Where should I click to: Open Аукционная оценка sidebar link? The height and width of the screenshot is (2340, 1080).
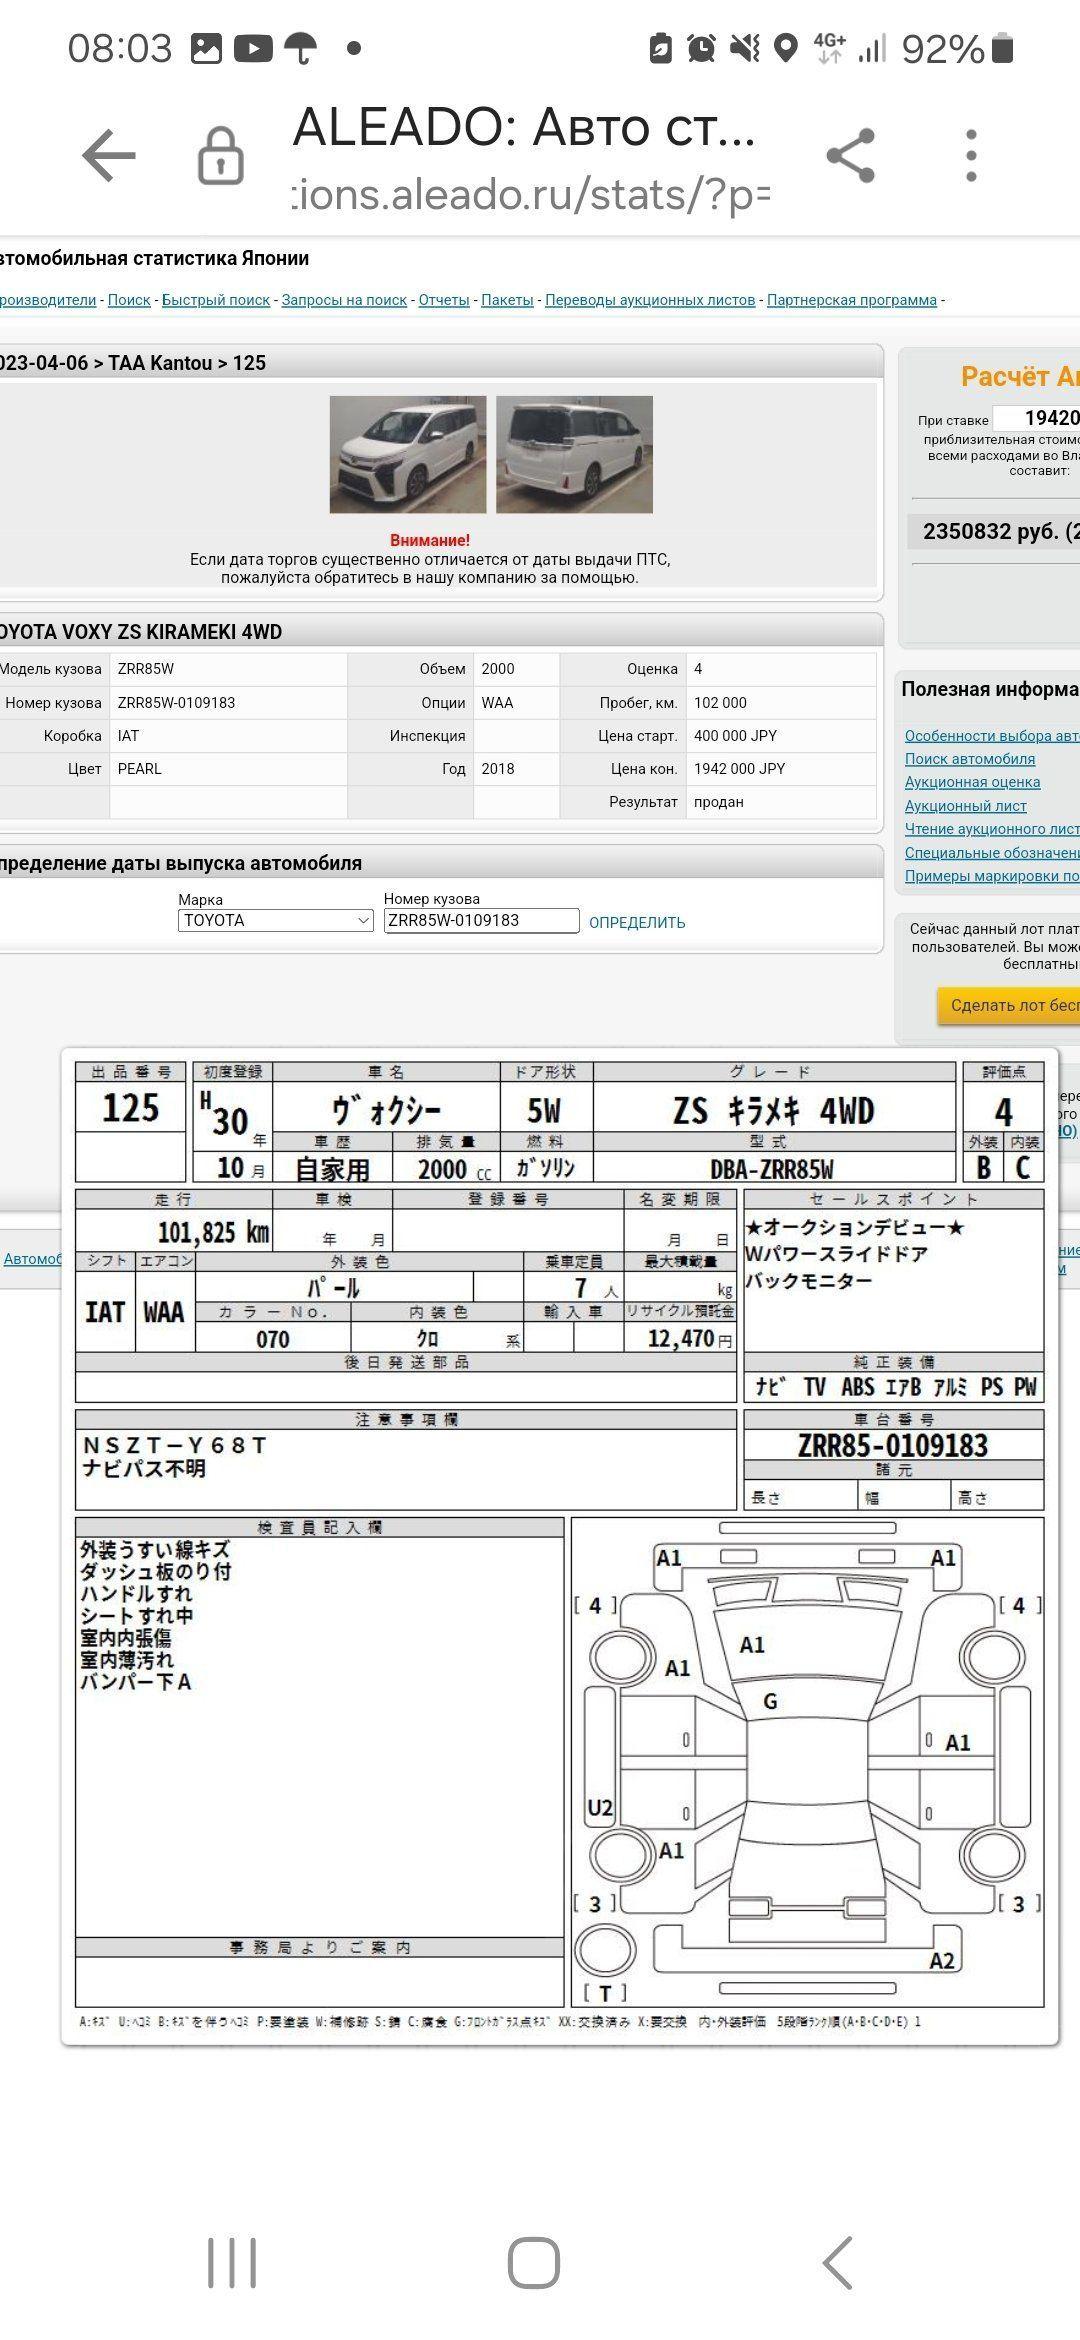972,782
